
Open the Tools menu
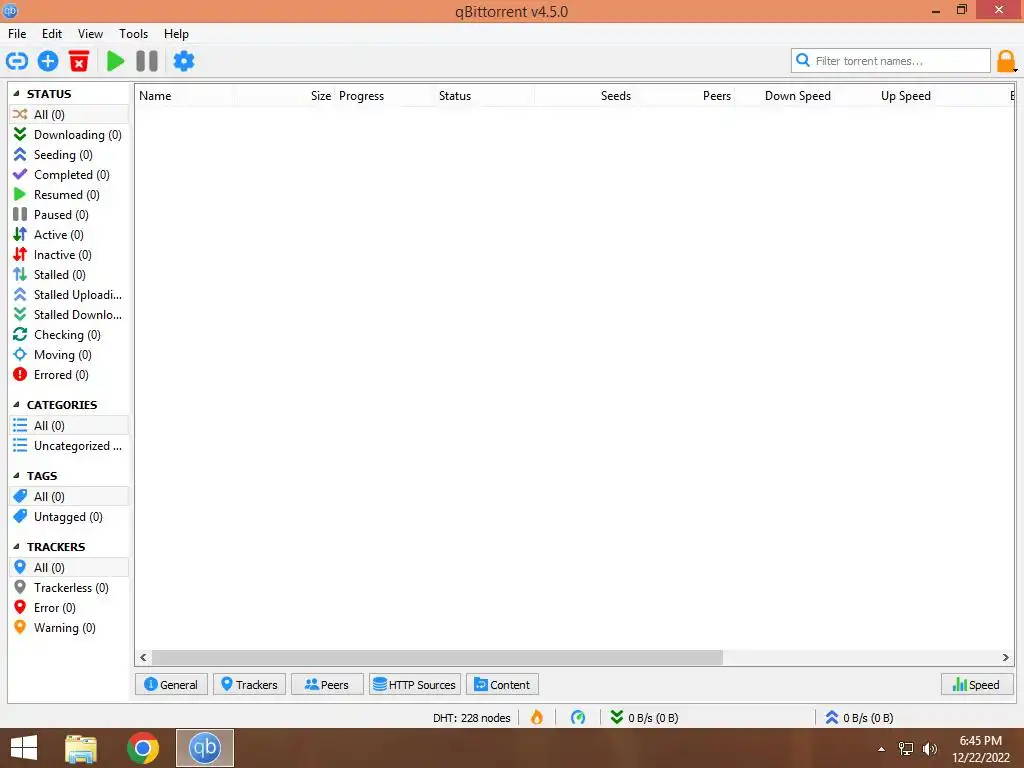point(133,34)
